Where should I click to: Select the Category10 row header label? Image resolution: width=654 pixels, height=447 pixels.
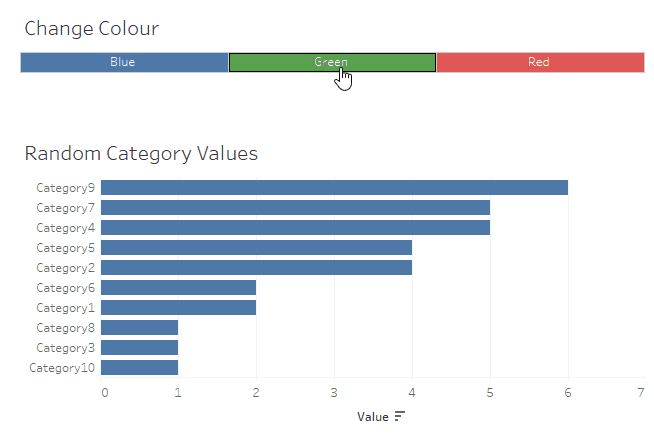(x=62, y=368)
